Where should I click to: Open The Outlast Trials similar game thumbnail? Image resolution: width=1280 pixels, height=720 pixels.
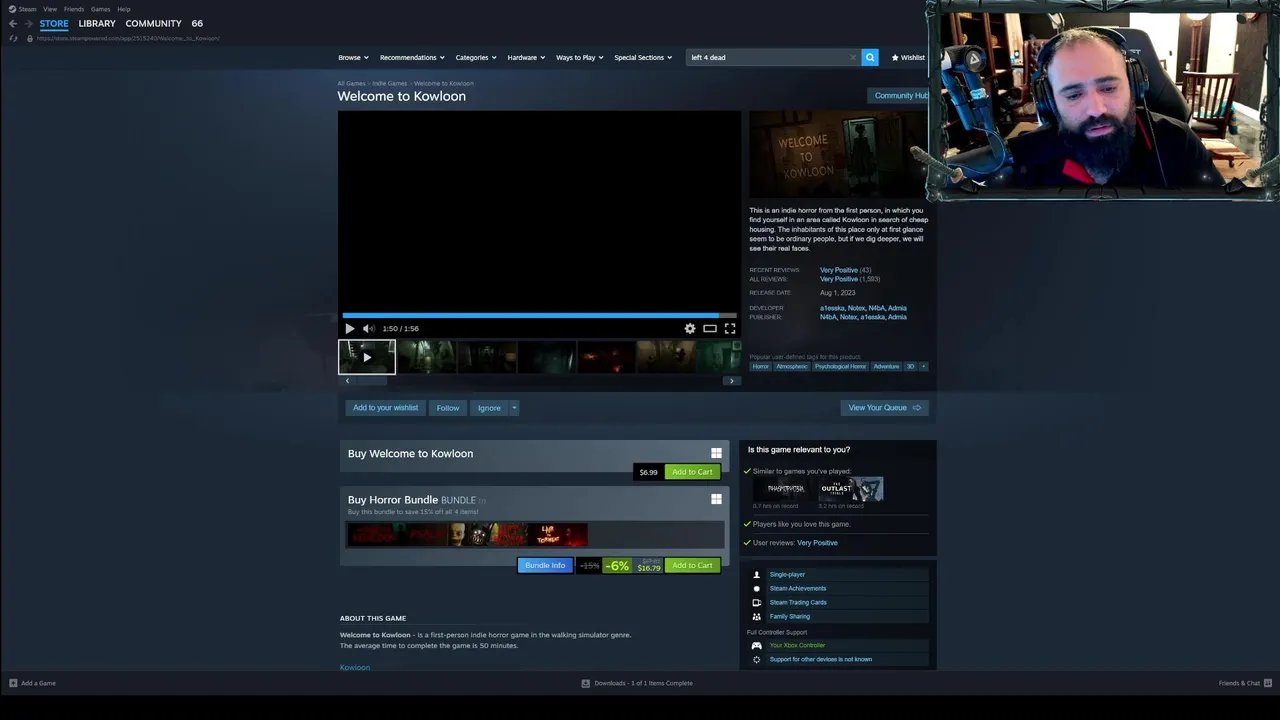pos(852,489)
